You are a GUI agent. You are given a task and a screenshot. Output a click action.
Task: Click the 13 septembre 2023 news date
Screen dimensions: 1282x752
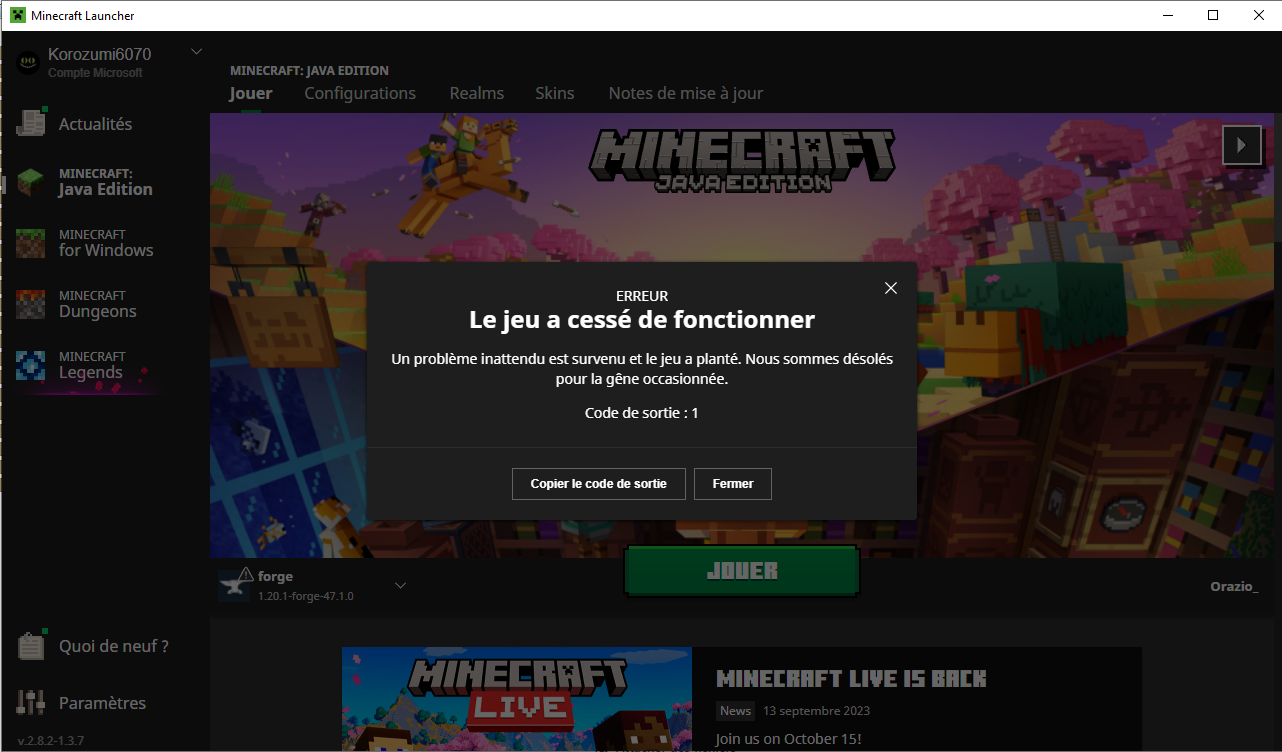[816, 711]
